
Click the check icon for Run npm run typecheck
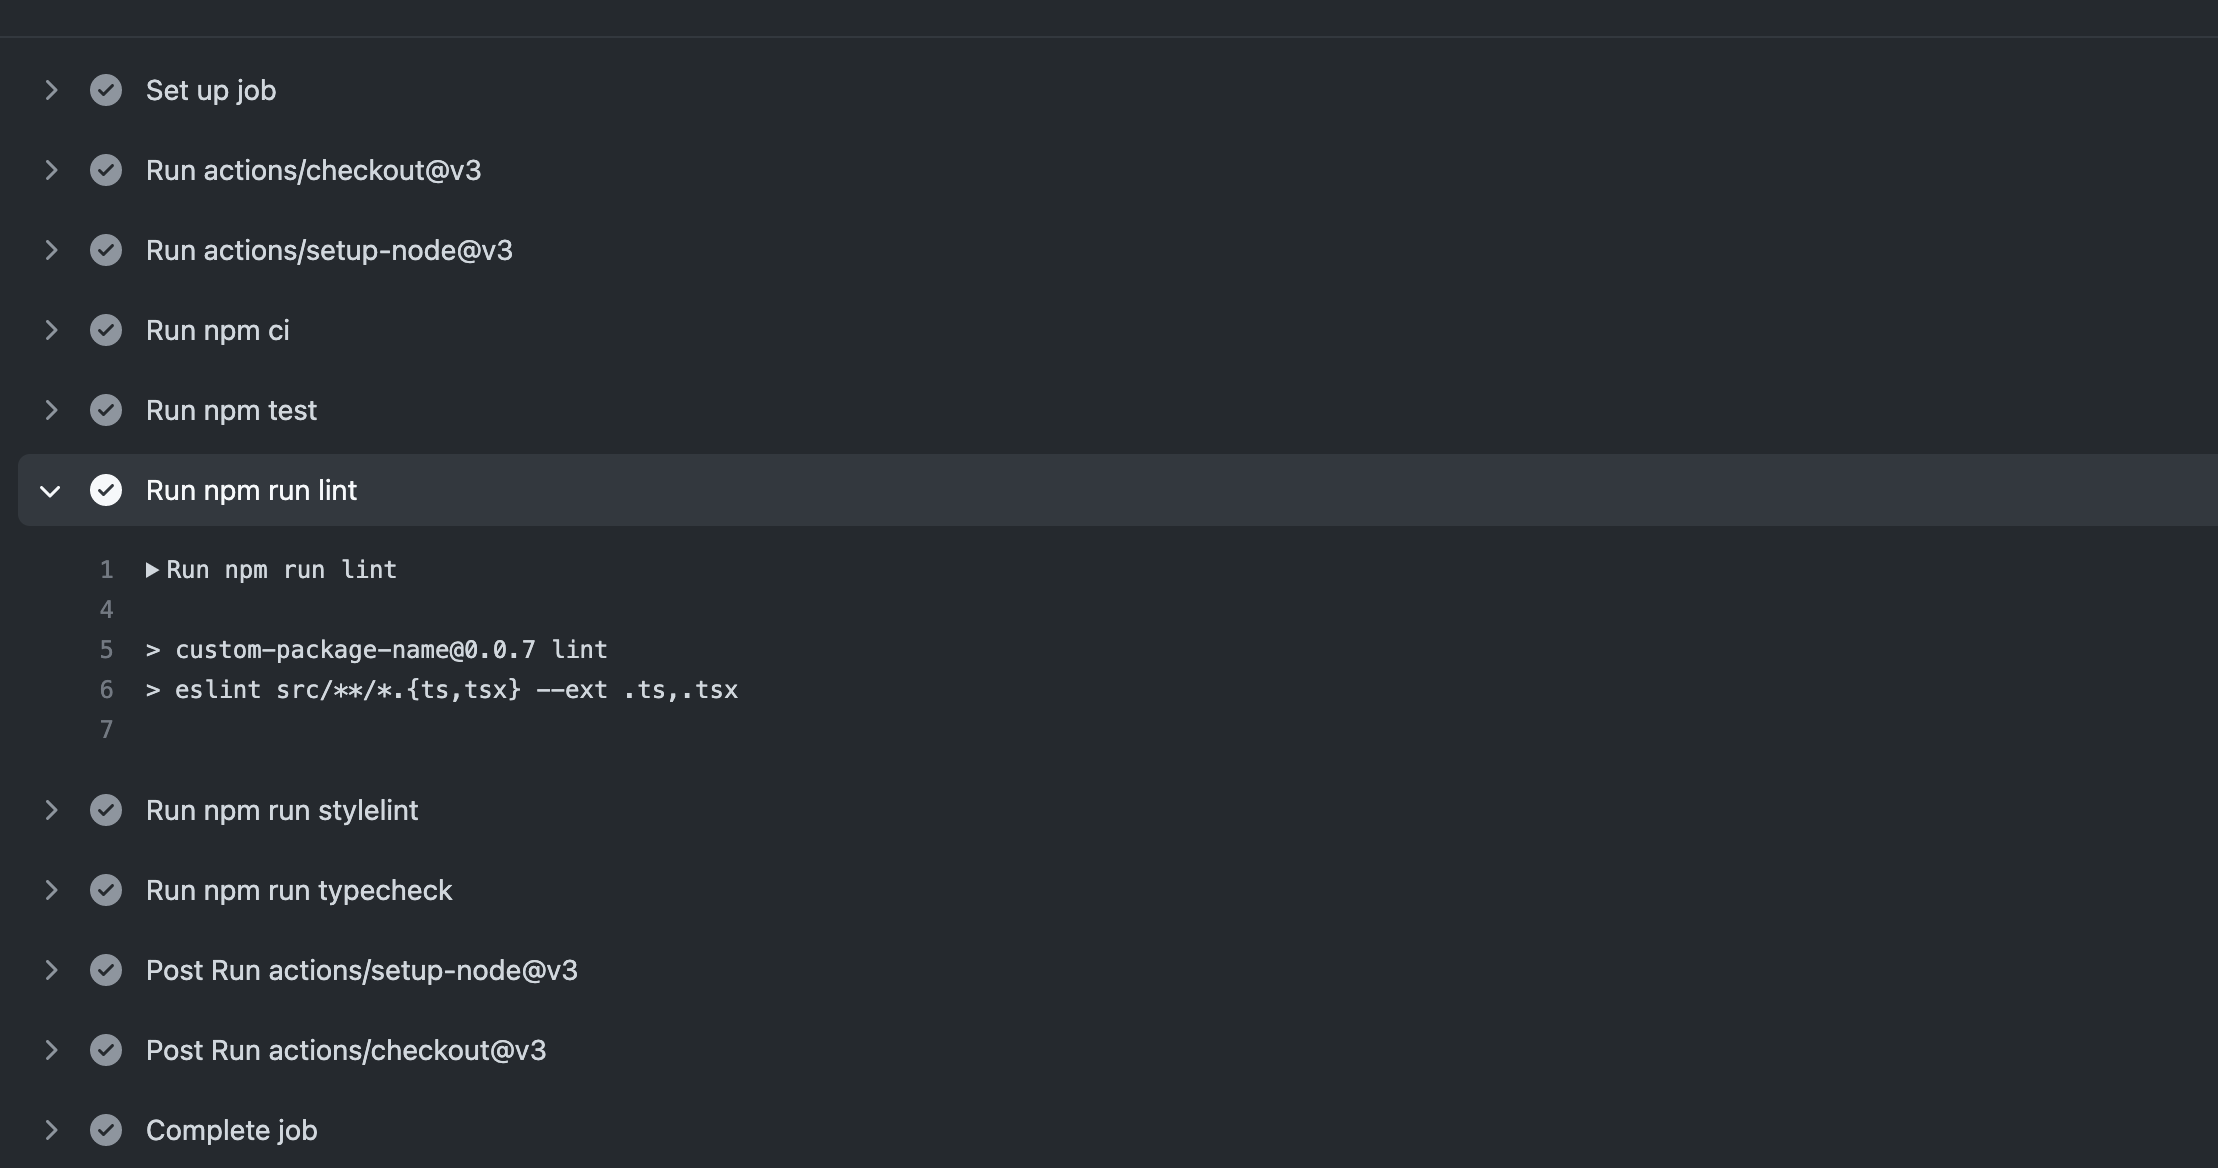[x=106, y=890]
